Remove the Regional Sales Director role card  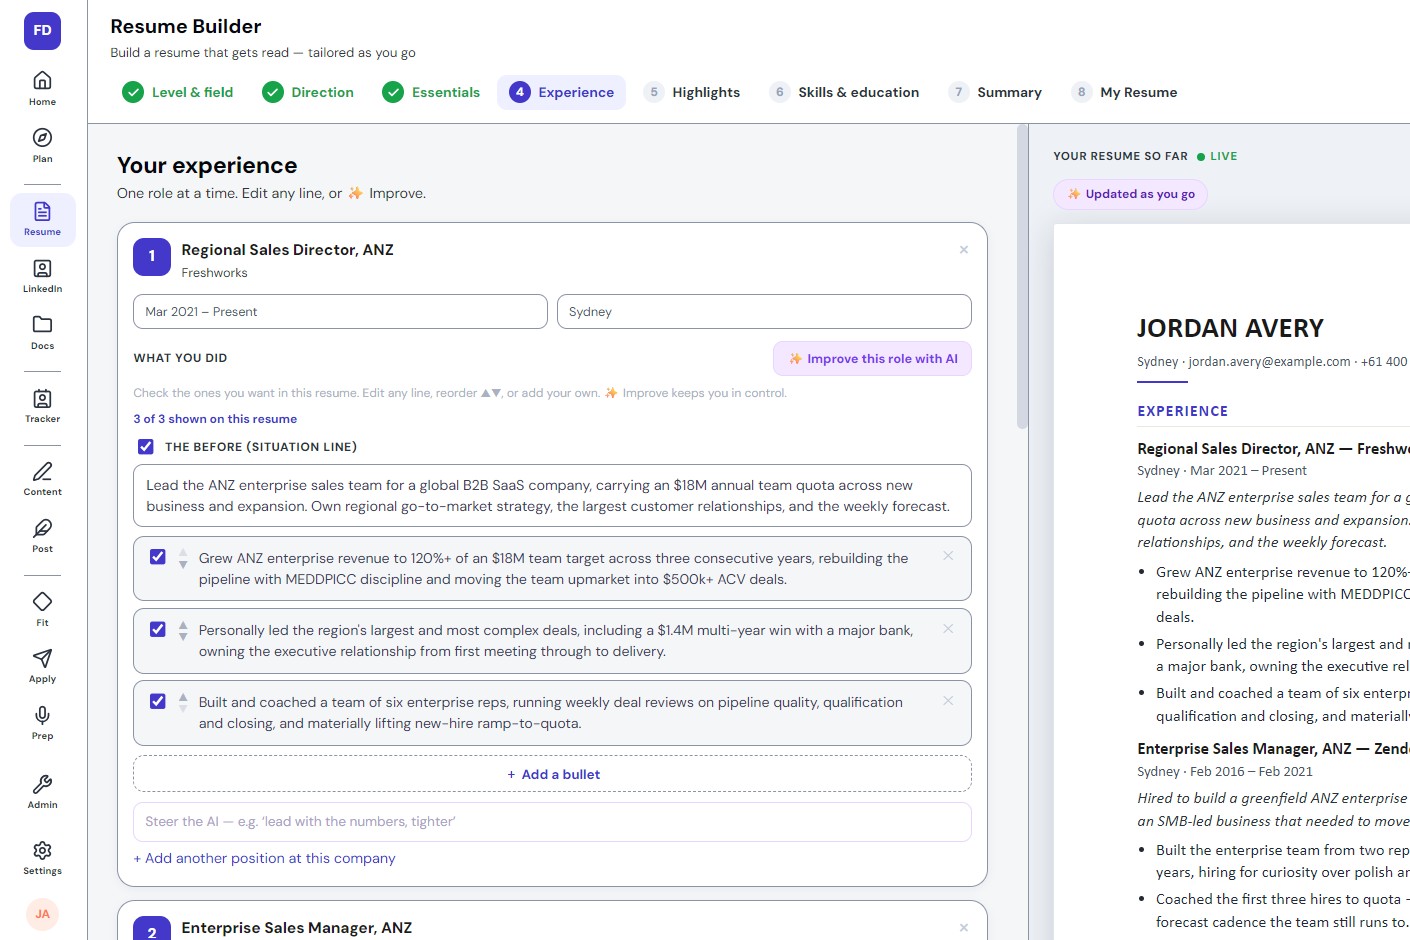pyautogui.click(x=964, y=250)
